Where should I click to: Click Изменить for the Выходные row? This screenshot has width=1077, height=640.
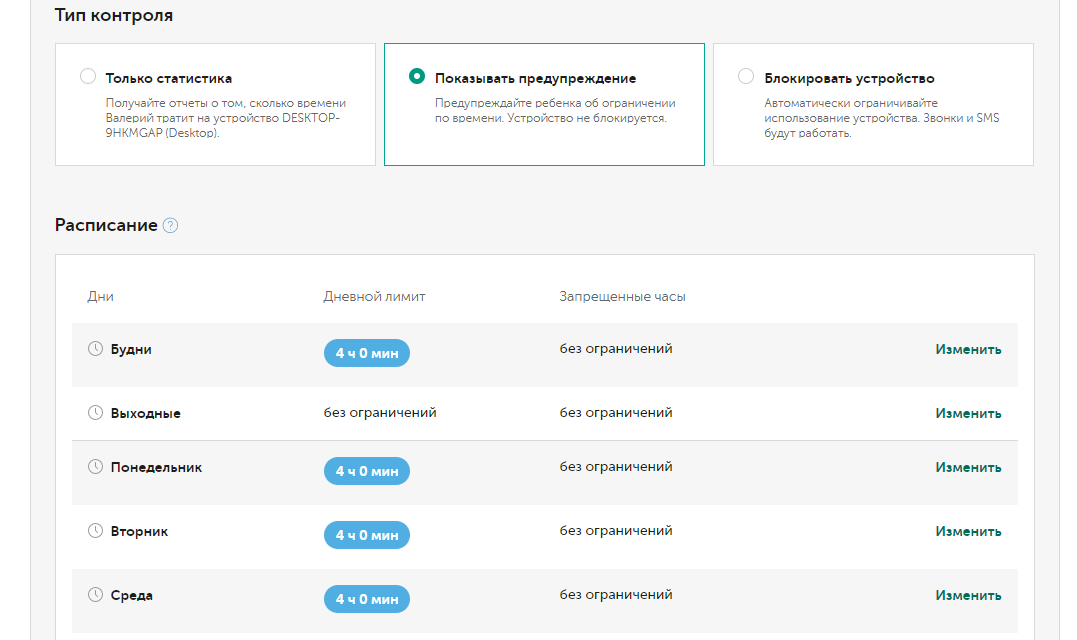tap(968, 413)
